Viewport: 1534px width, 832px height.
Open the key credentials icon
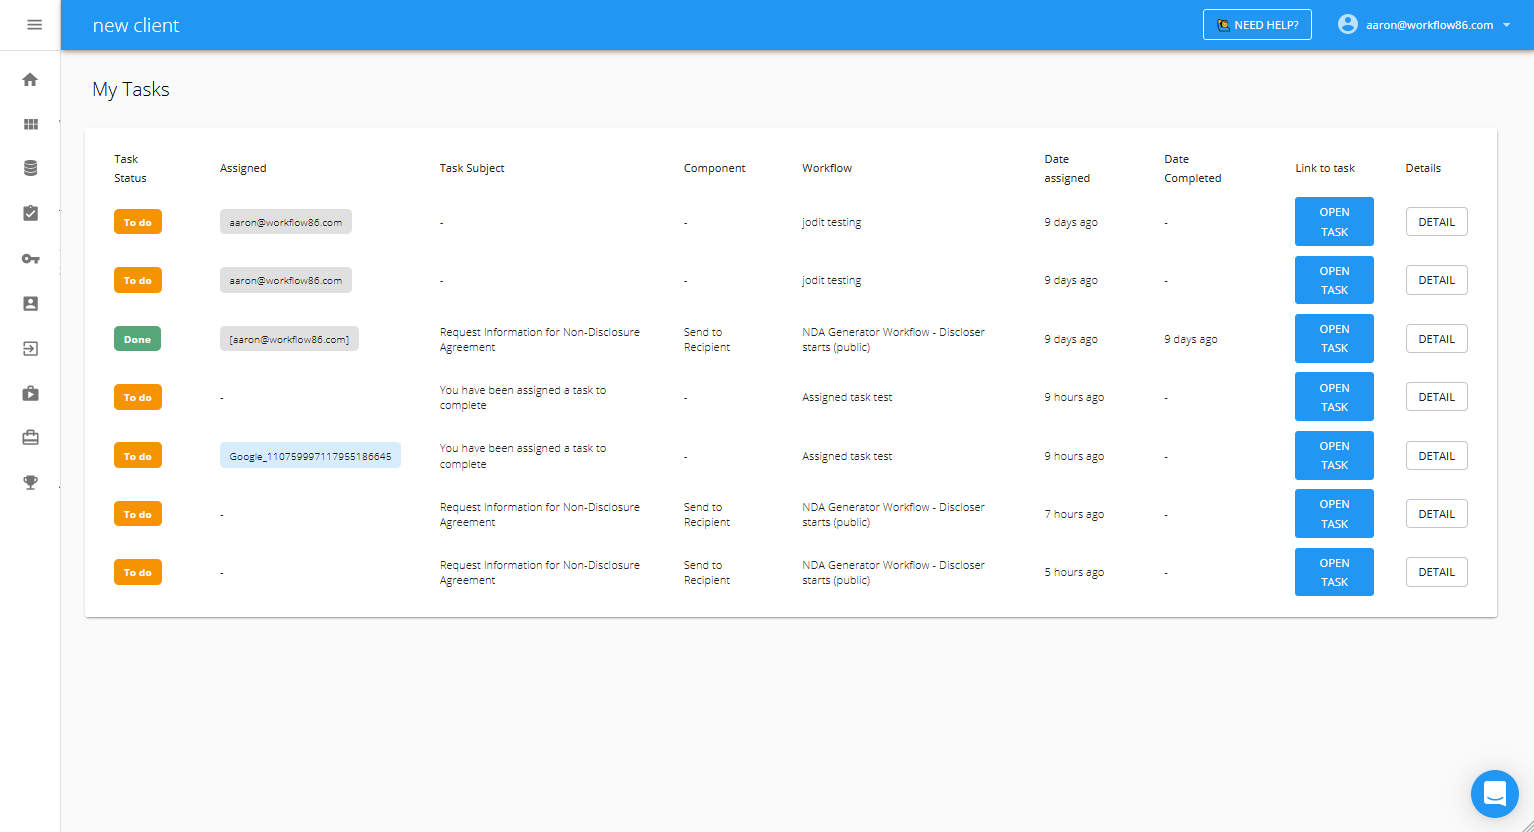coord(30,259)
